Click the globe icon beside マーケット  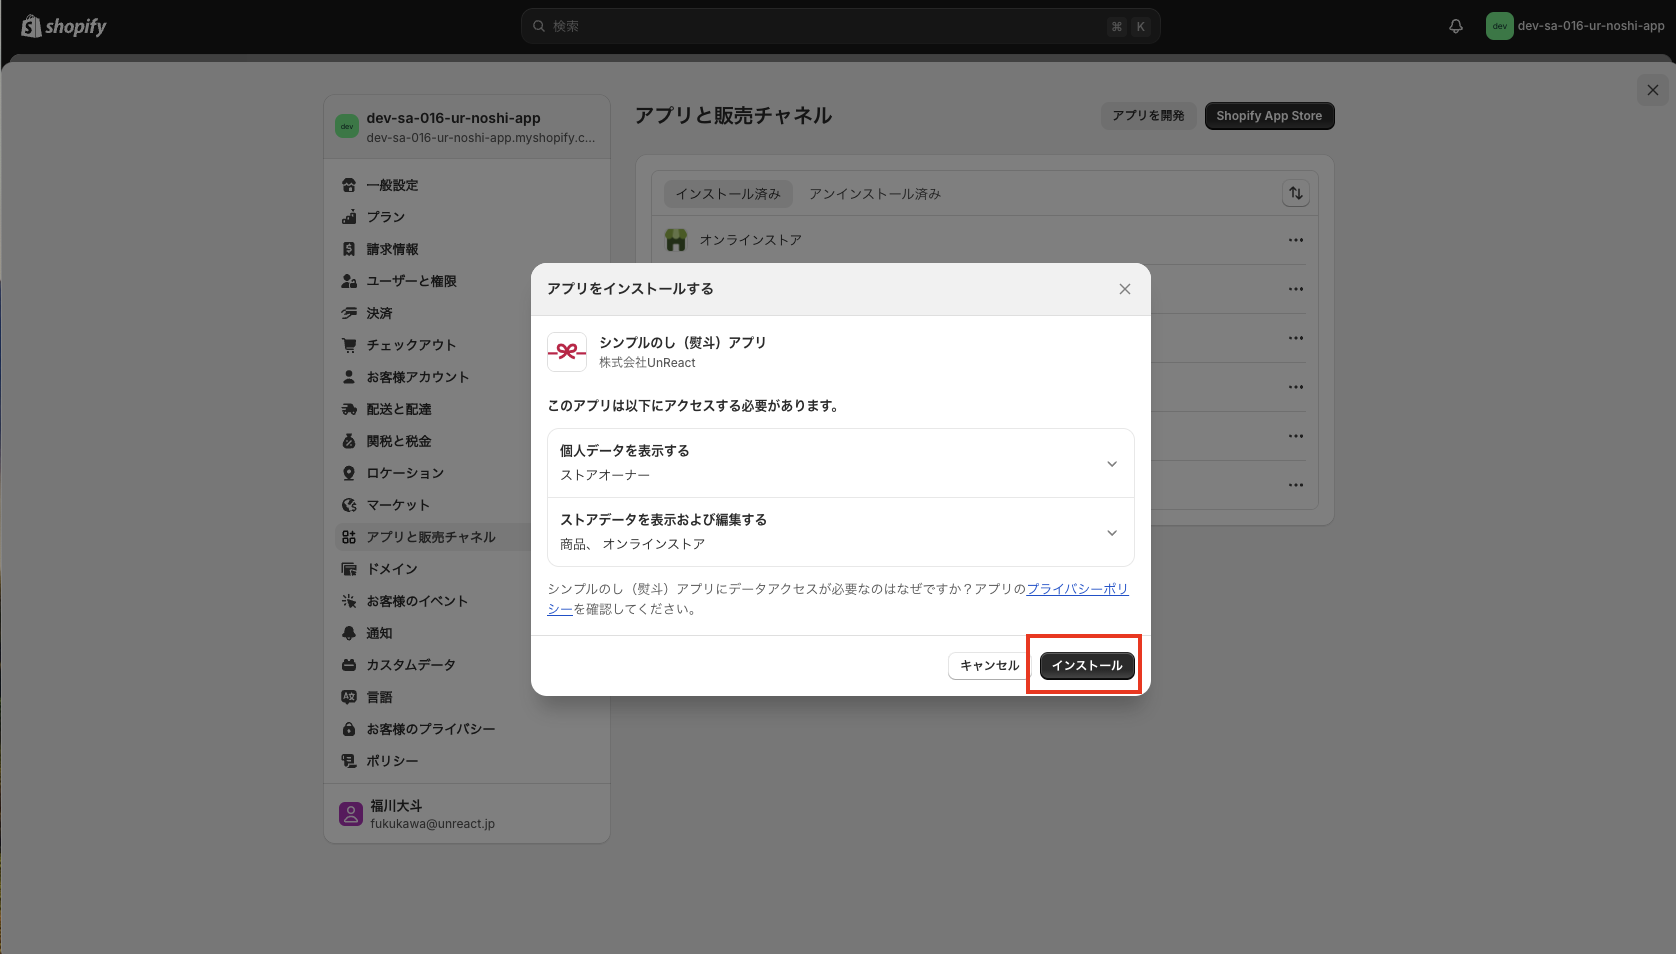349,505
